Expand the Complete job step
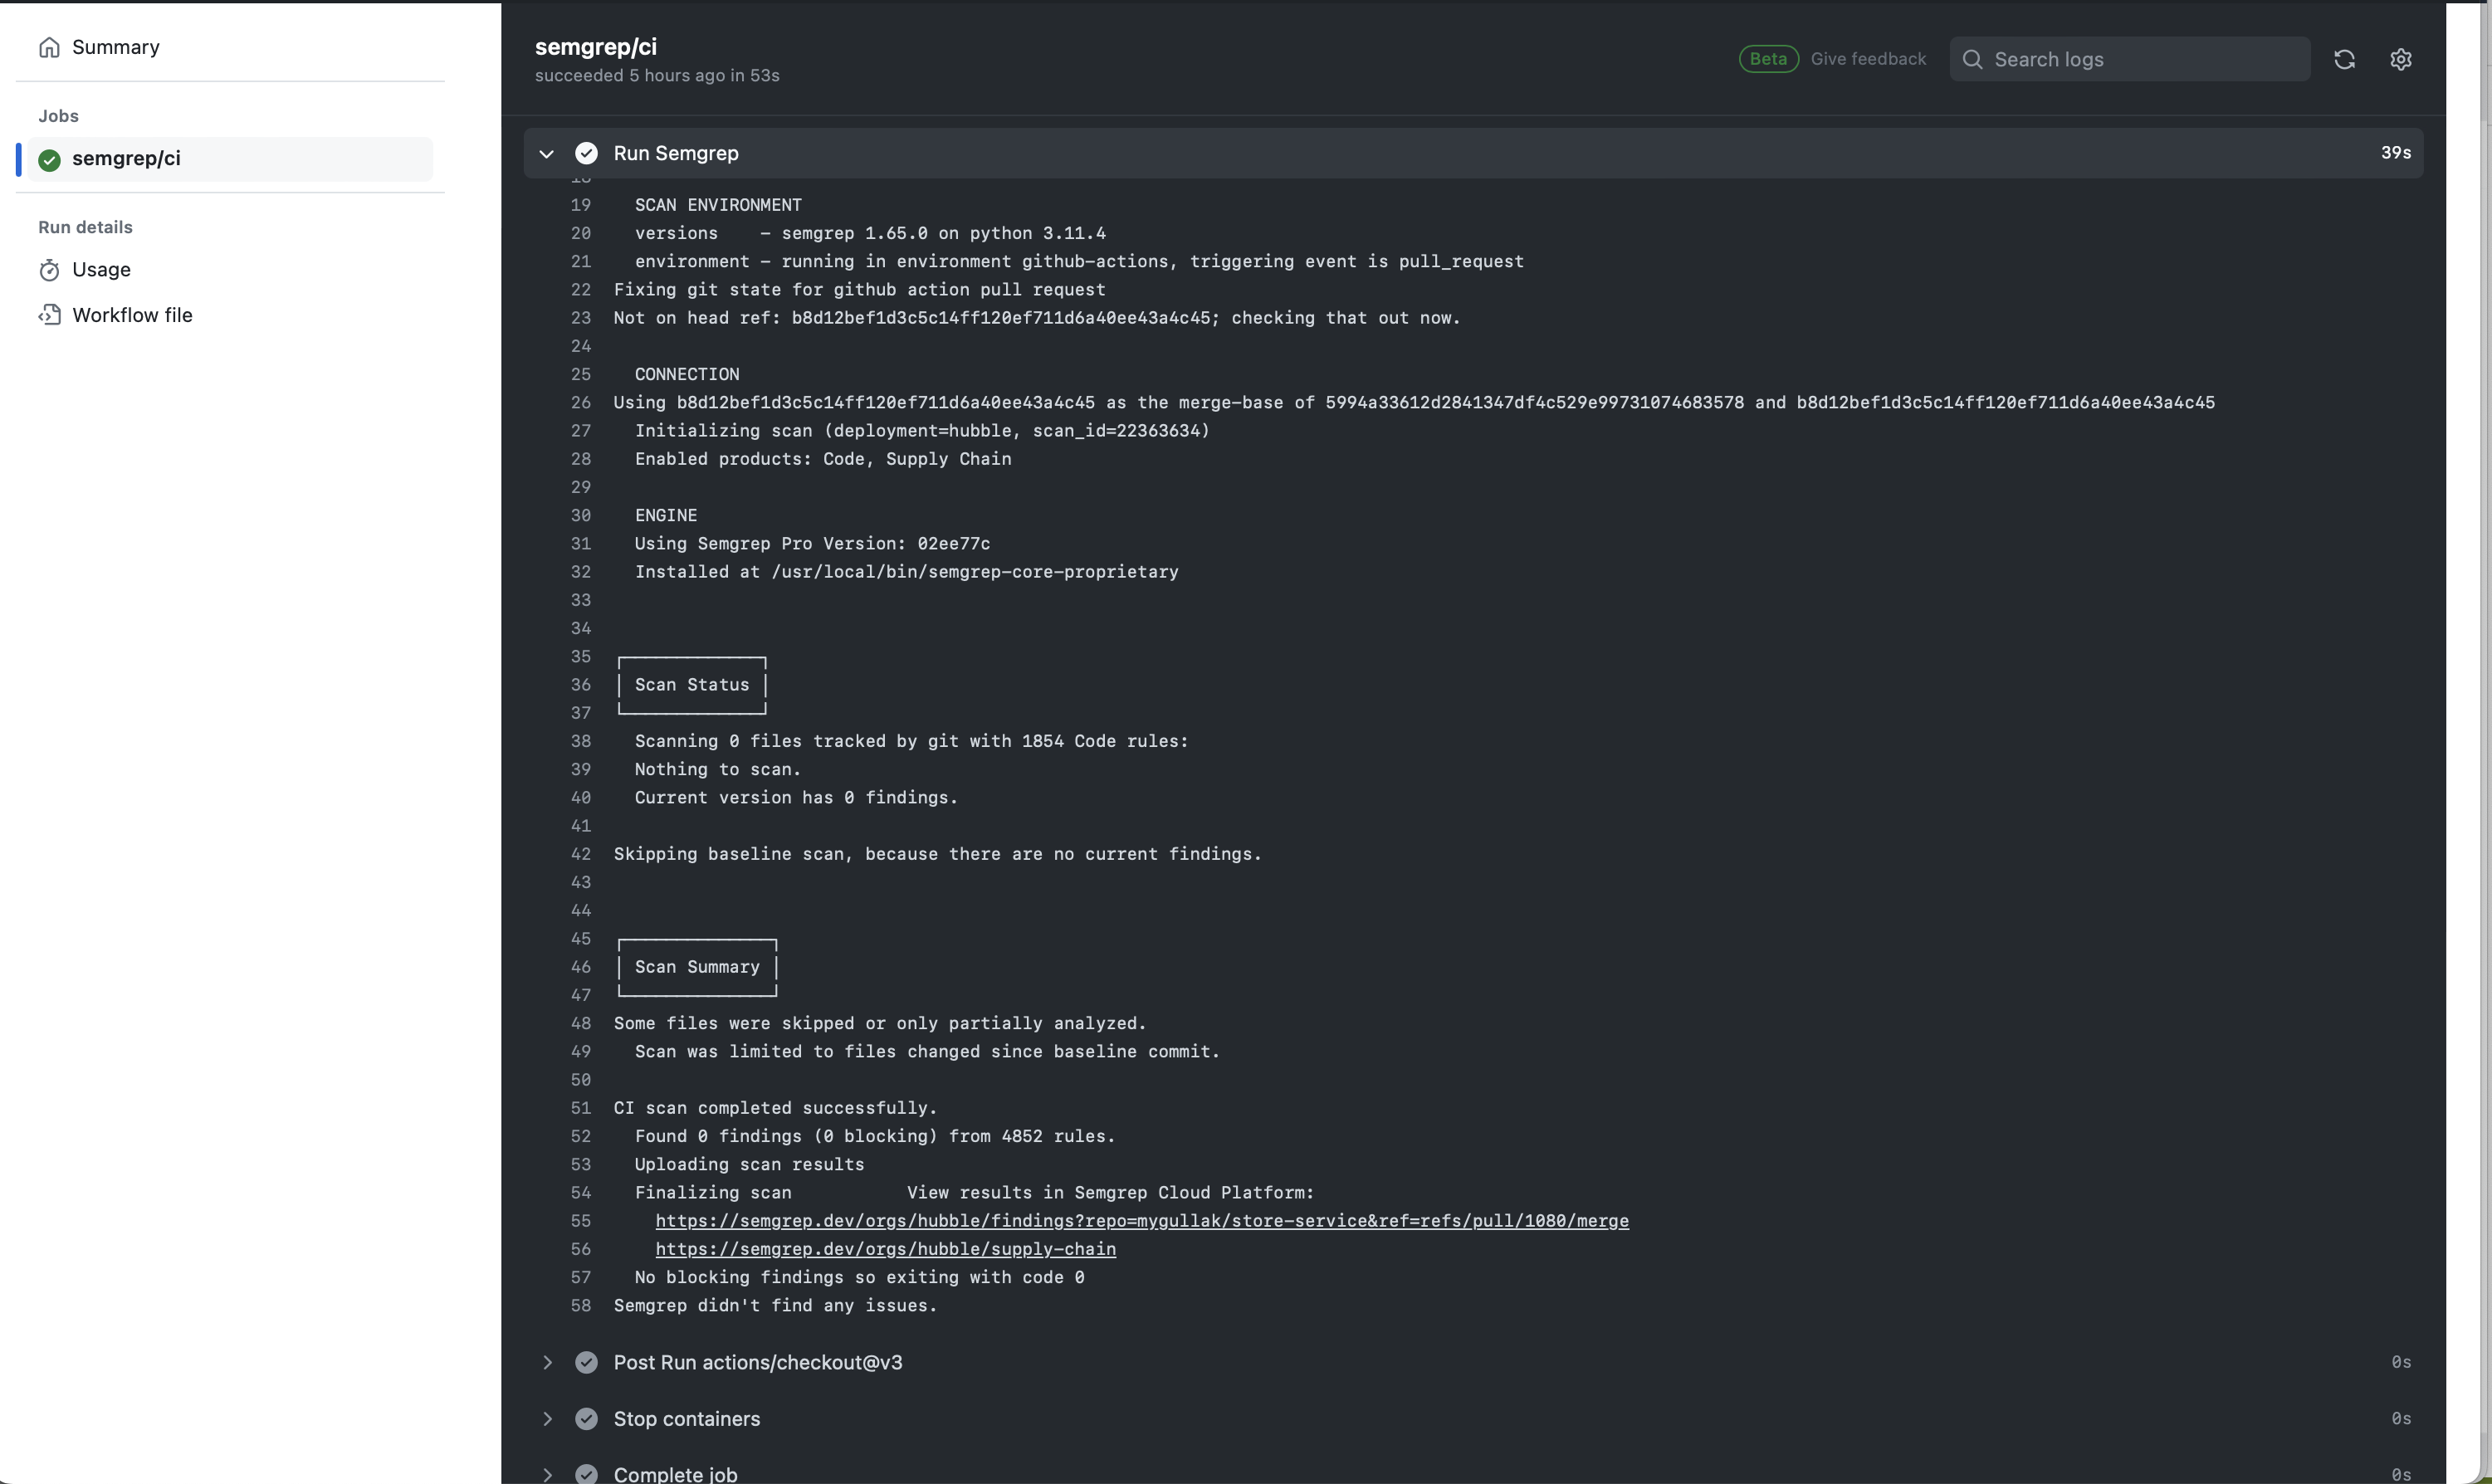 tap(547, 1473)
